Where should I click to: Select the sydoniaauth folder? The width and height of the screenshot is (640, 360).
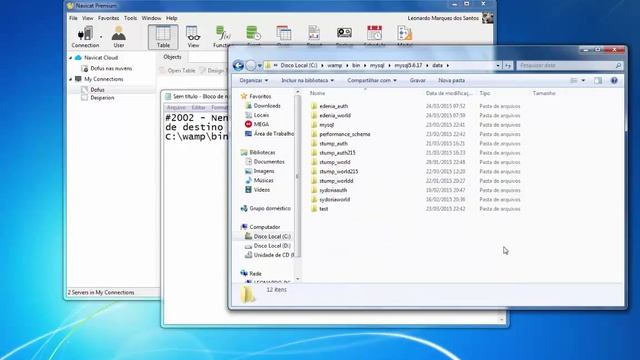(333, 190)
